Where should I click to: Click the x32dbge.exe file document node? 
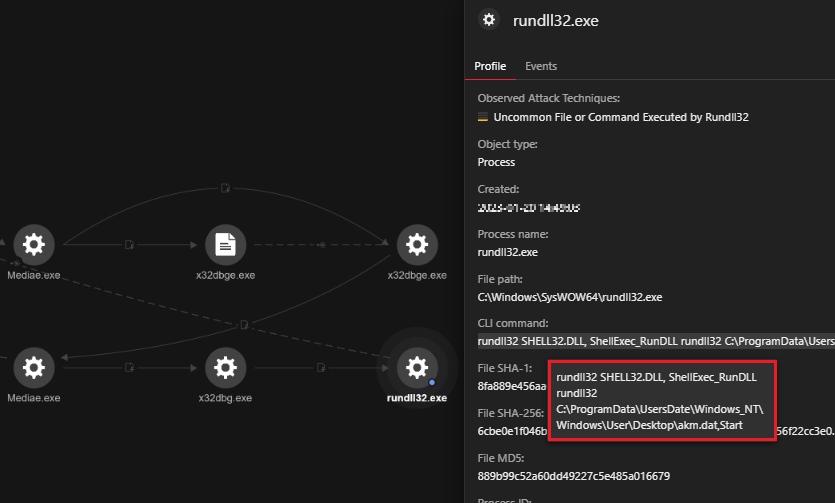225,244
